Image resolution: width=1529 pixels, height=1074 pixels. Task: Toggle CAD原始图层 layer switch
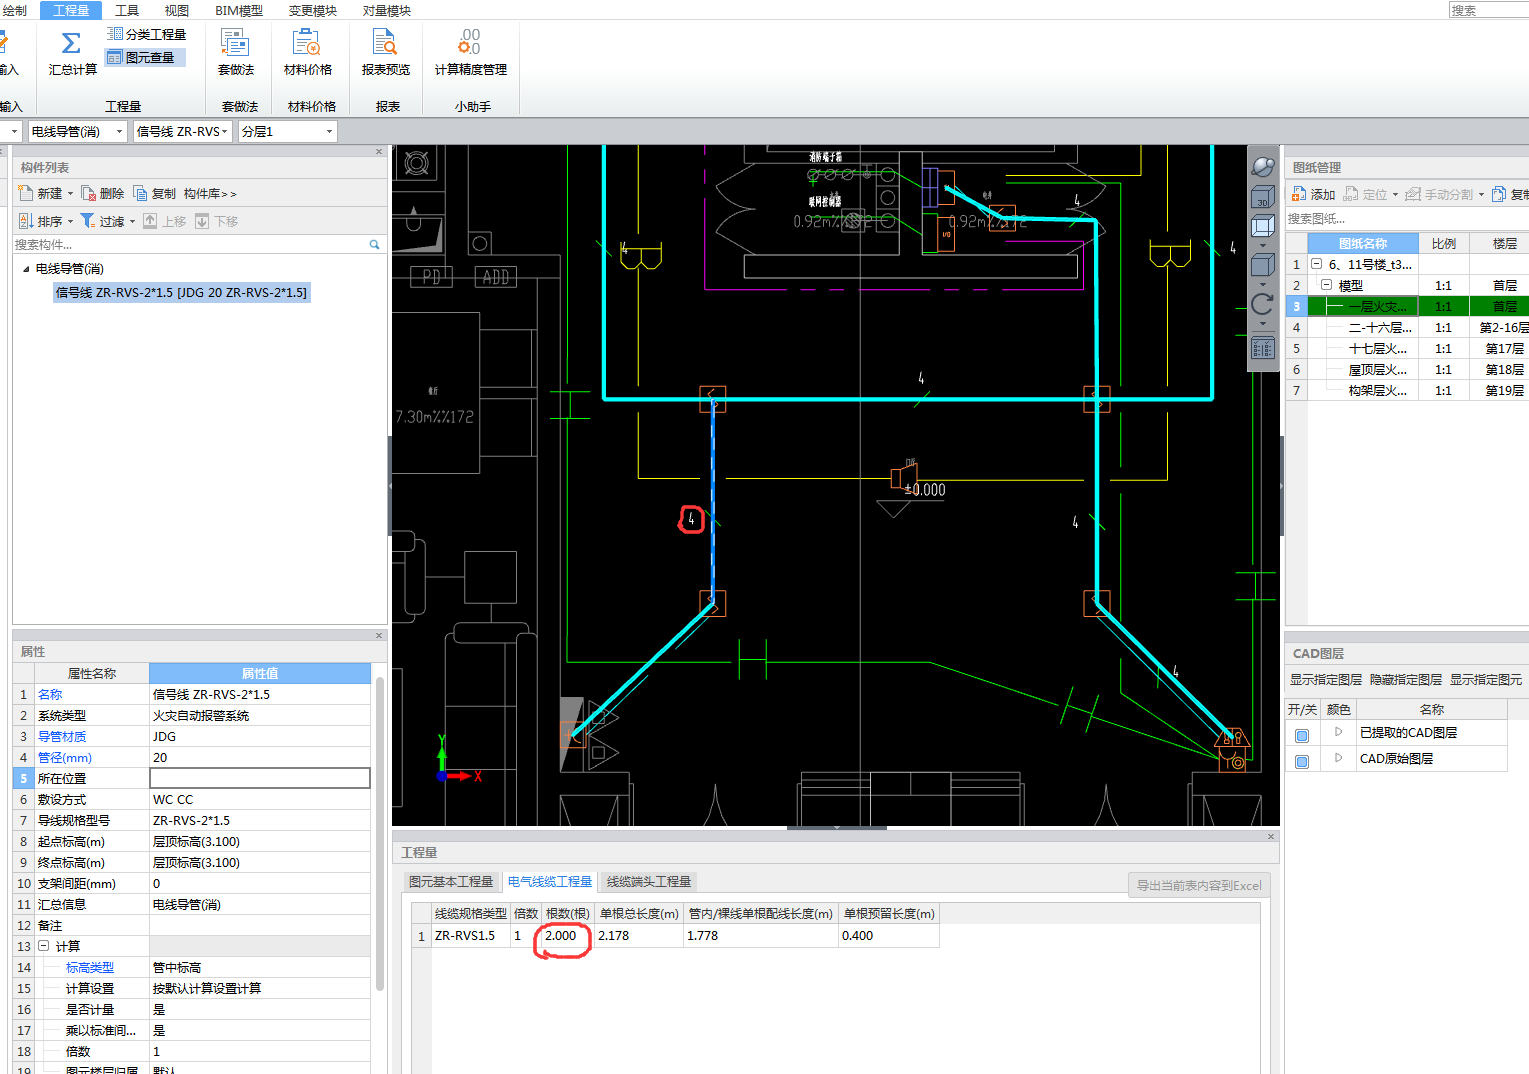coord(1302,761)
